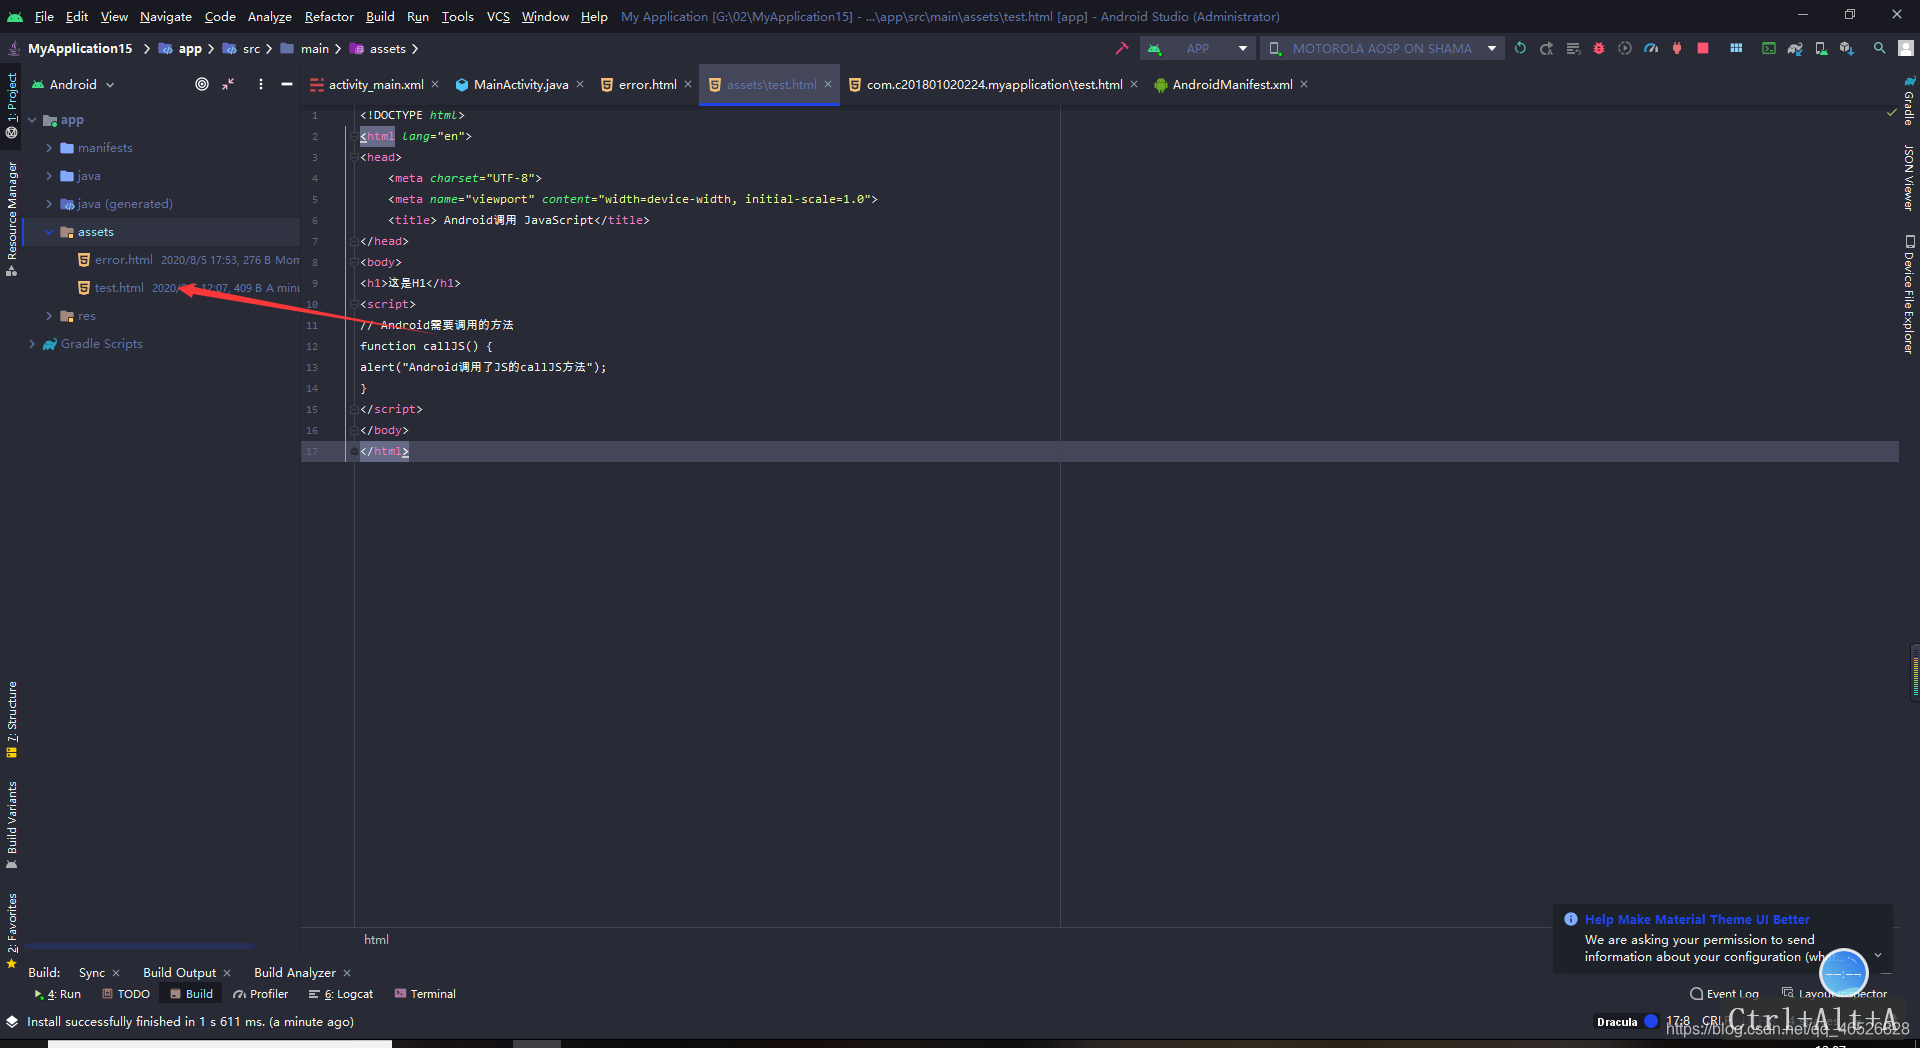
Task: Click the Android Studio logo icon
Action: (15, 16)
